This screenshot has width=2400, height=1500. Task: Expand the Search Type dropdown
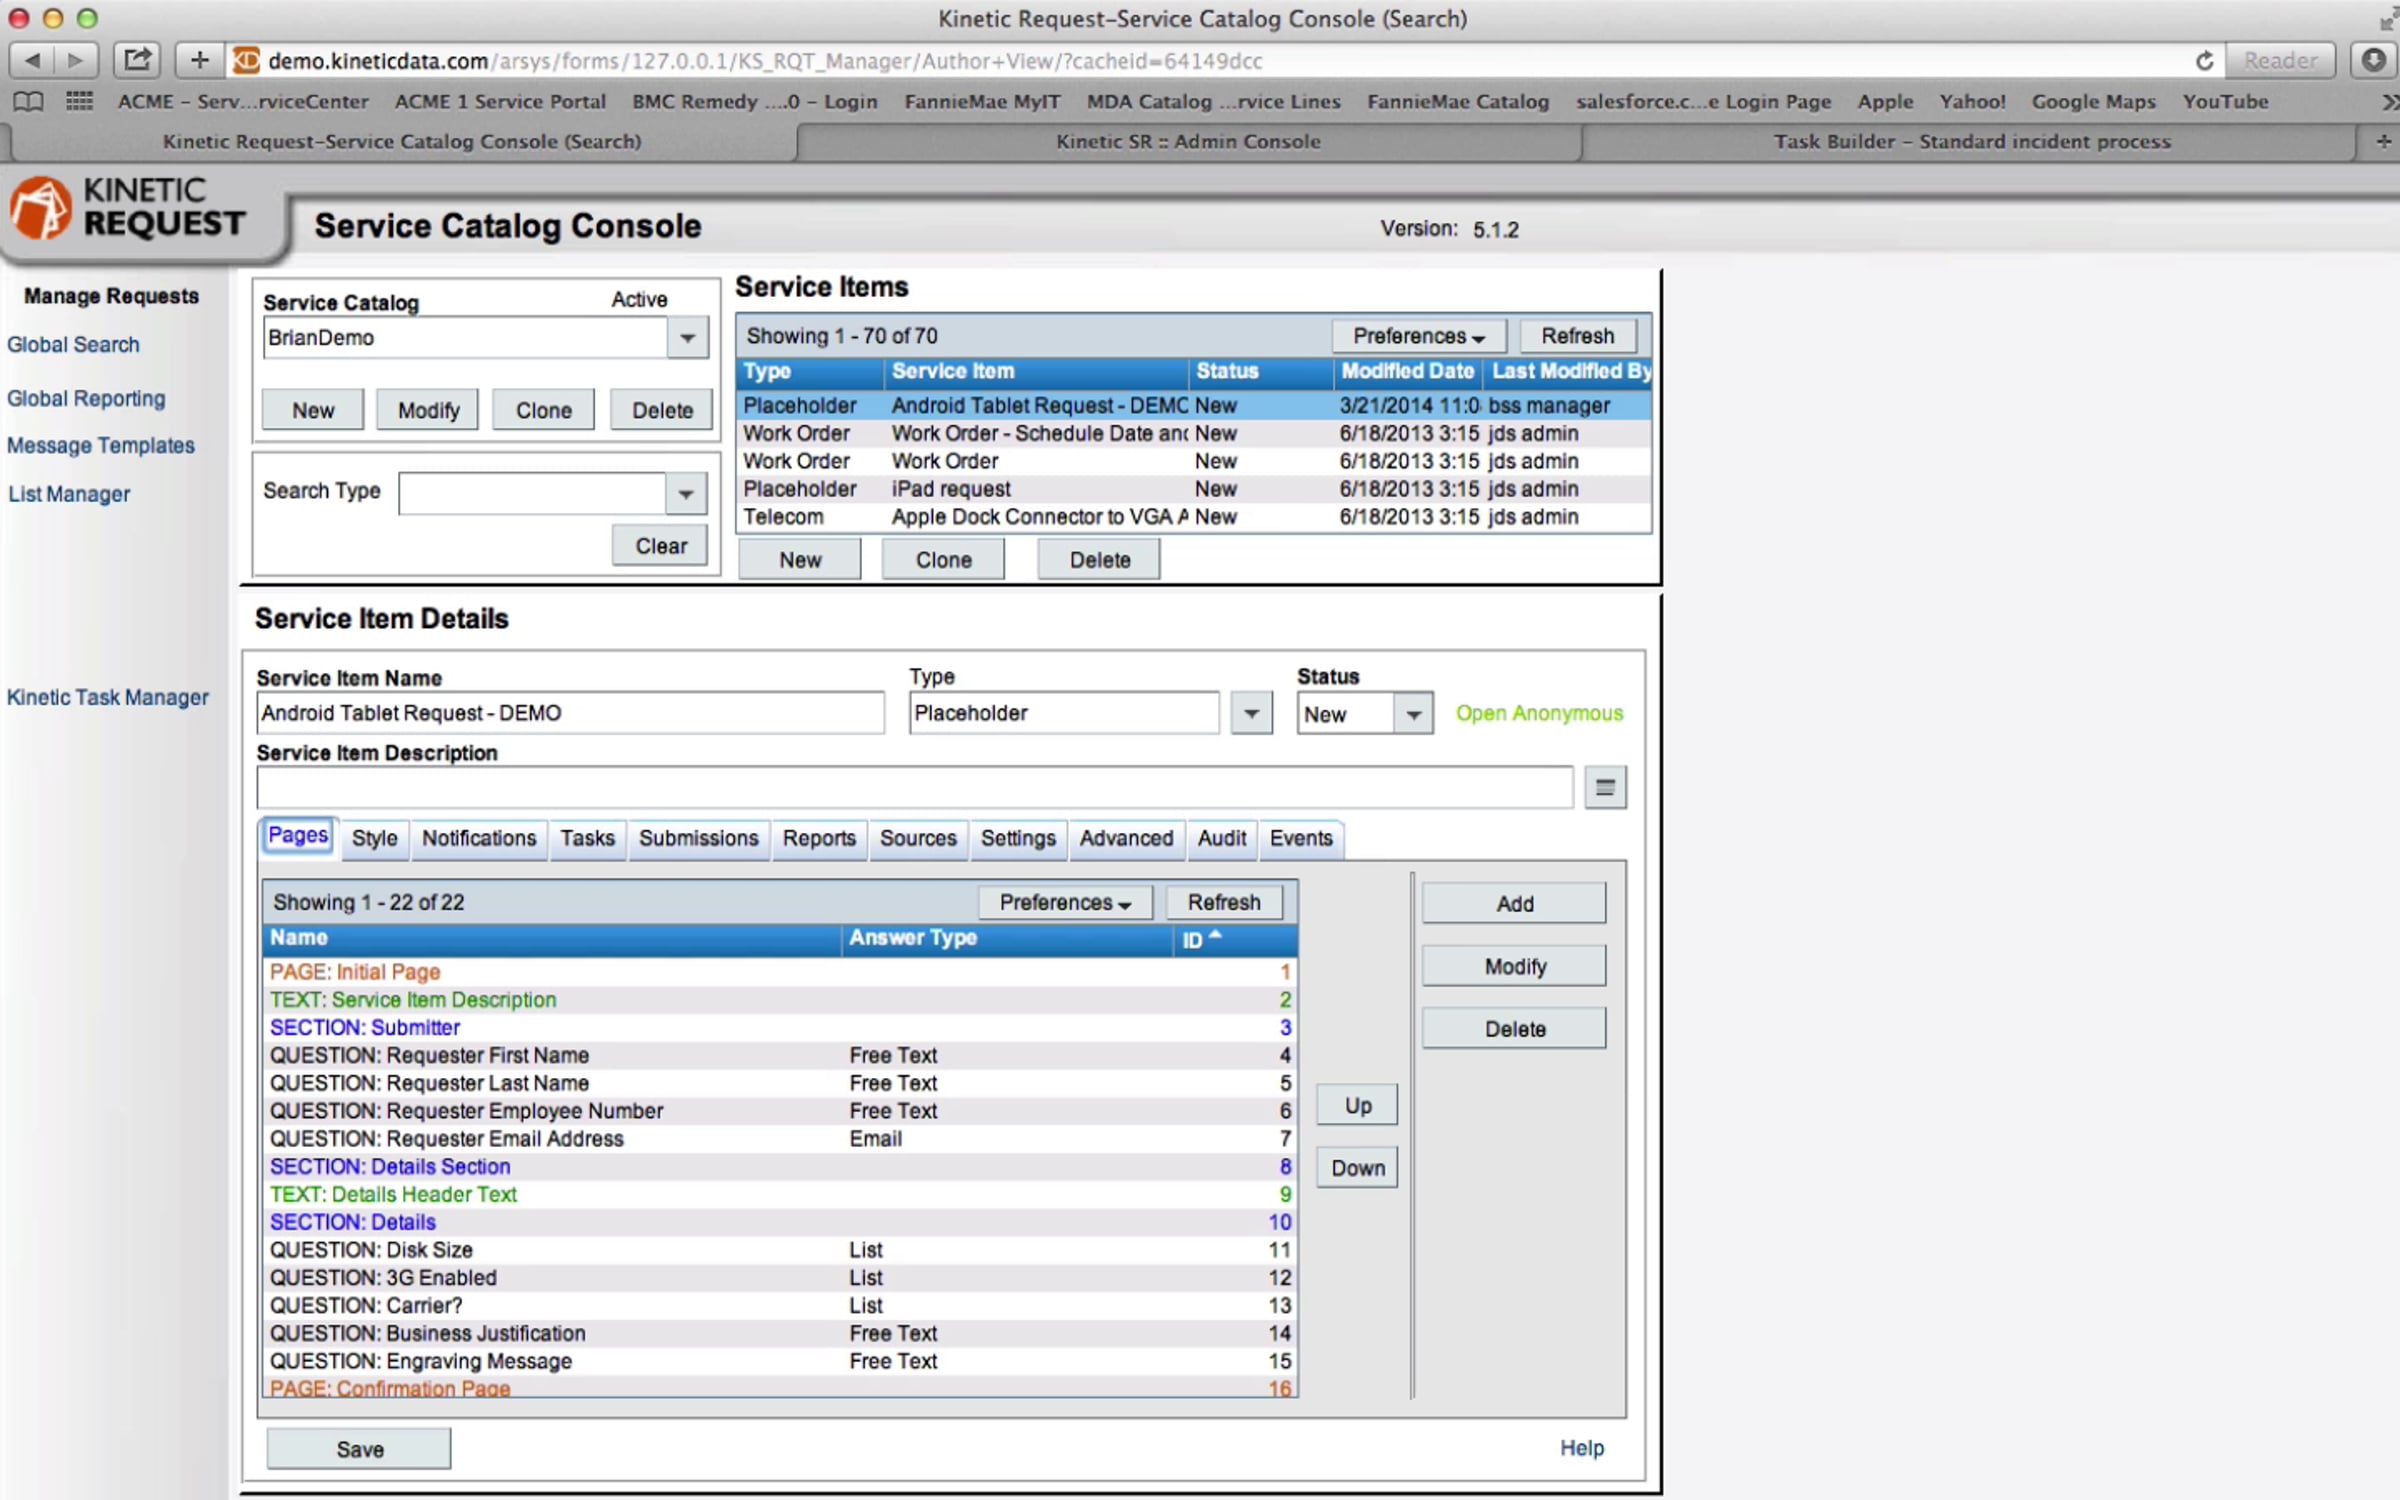686,494
